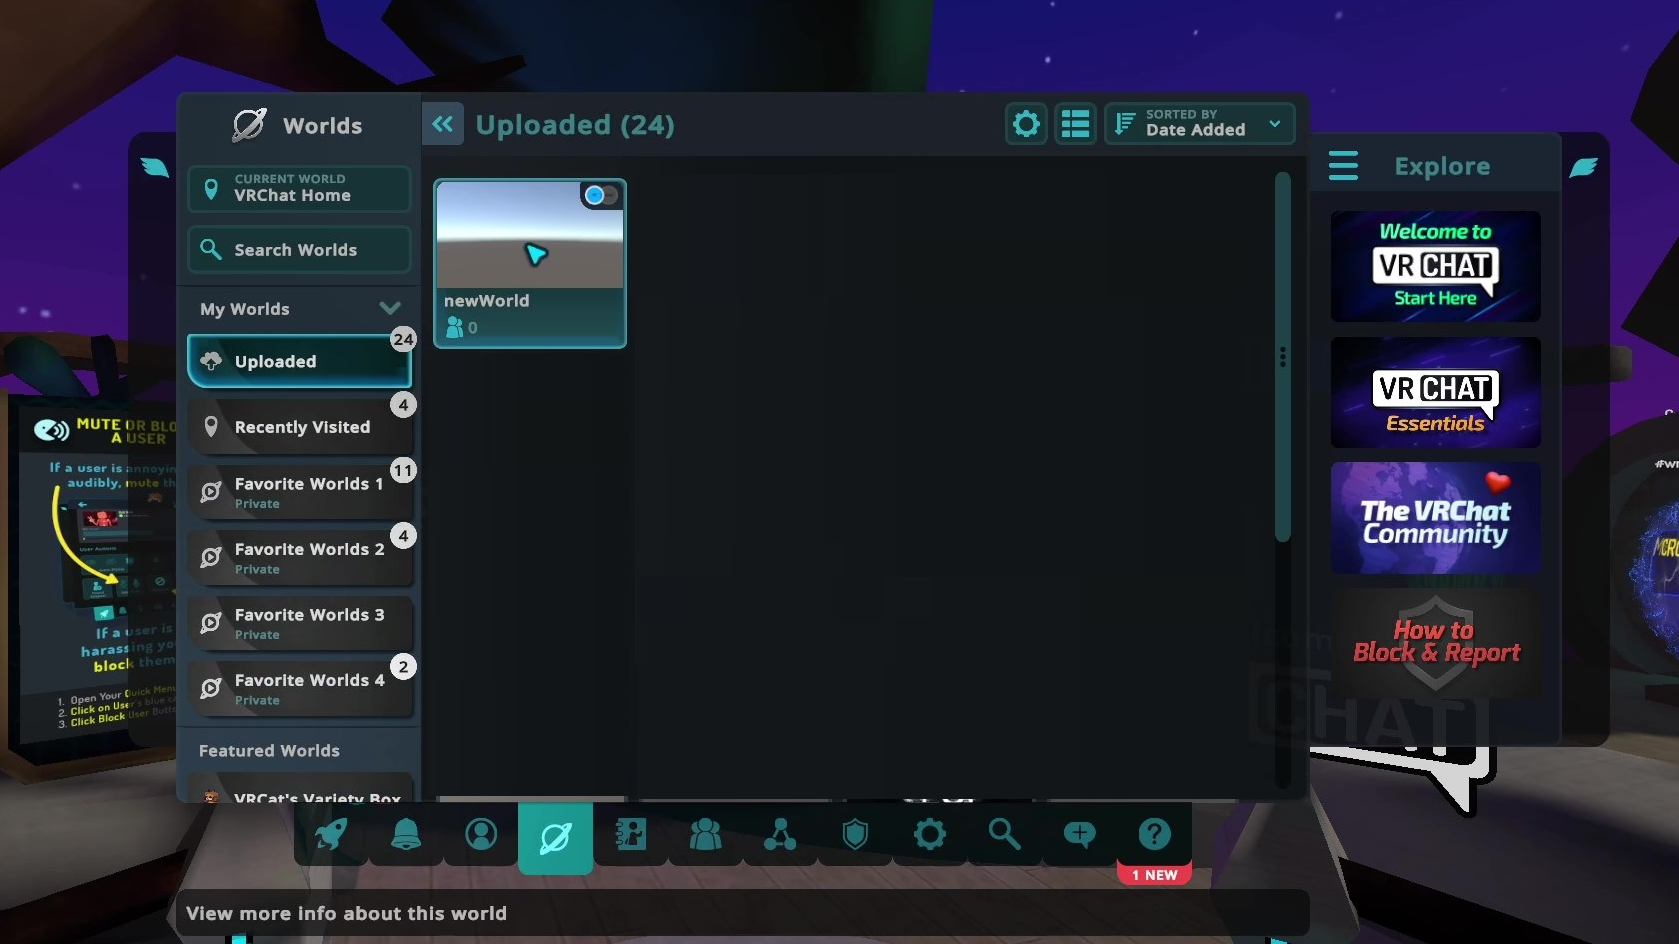Open the Avatars tab icon
This screenshot has width=1679, height=944.
pos(630,834)
